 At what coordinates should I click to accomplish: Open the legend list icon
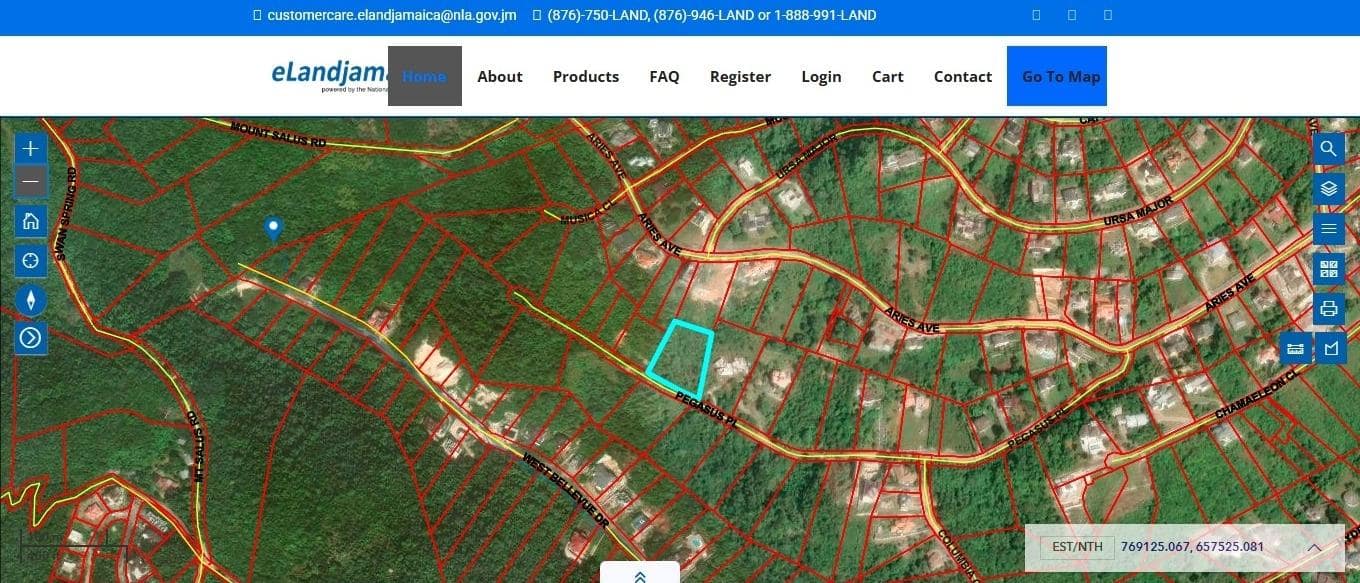pos(1328,229)
